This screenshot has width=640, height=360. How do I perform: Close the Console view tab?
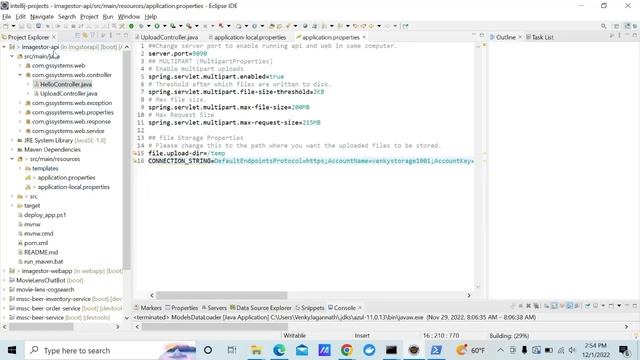click(360, 308)
